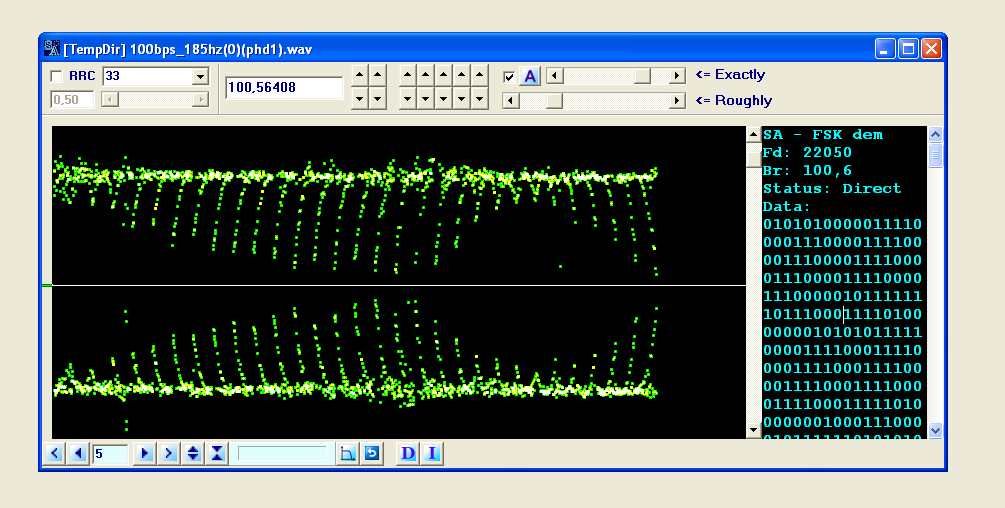
Task: Click the bottom numeric field showing 5
Action: 110,454
